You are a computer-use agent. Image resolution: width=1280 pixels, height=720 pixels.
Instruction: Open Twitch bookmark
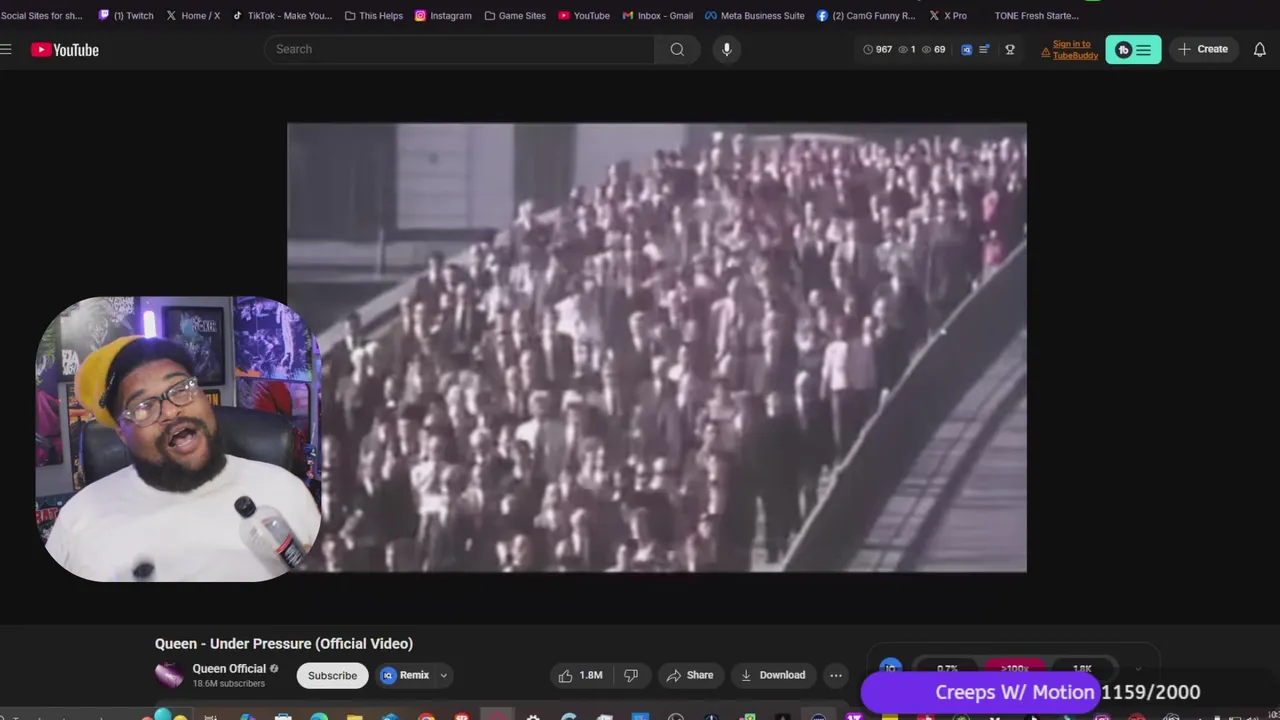coord(126,15)
